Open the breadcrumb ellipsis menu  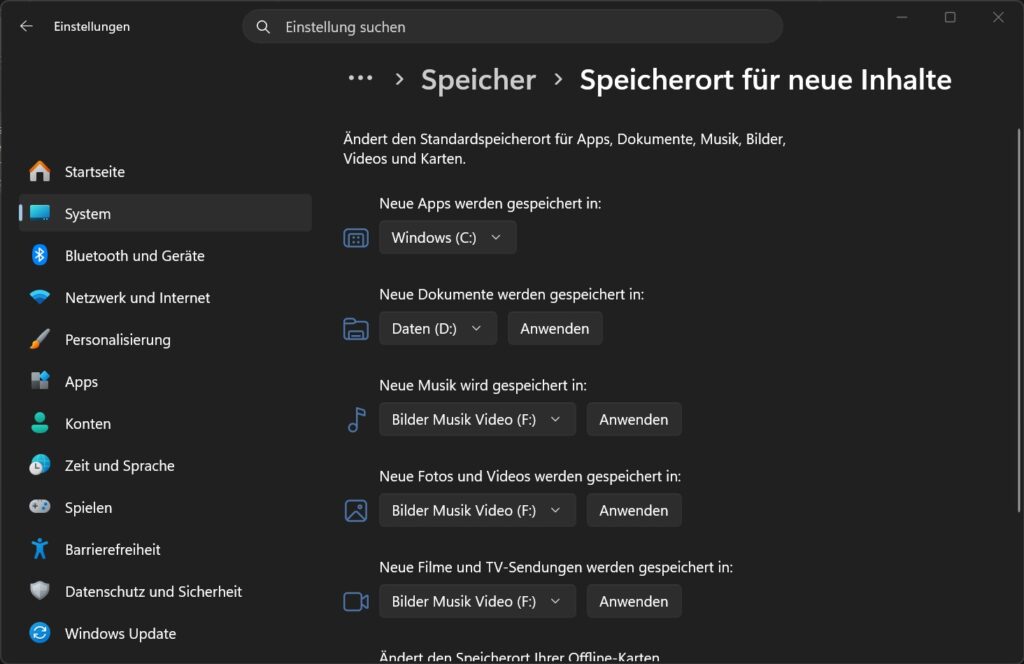coord(360,78)
